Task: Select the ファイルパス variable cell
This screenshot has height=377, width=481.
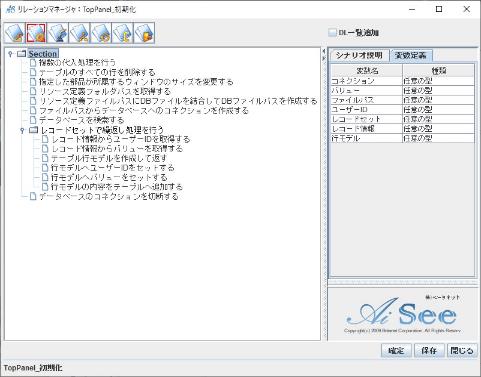Action: [x=367, y=100]
